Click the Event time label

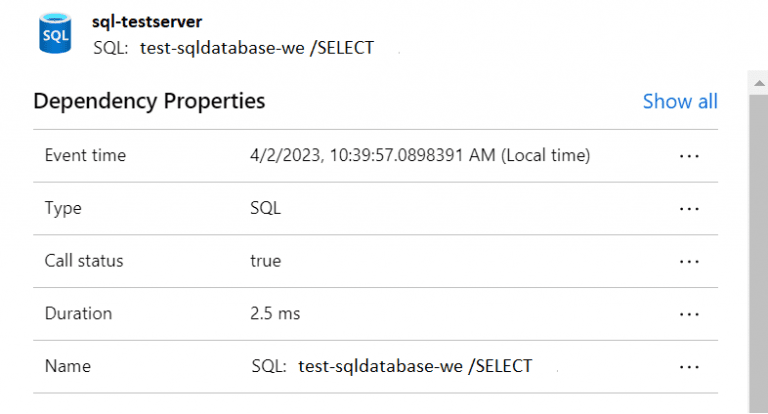click(85, 156)
